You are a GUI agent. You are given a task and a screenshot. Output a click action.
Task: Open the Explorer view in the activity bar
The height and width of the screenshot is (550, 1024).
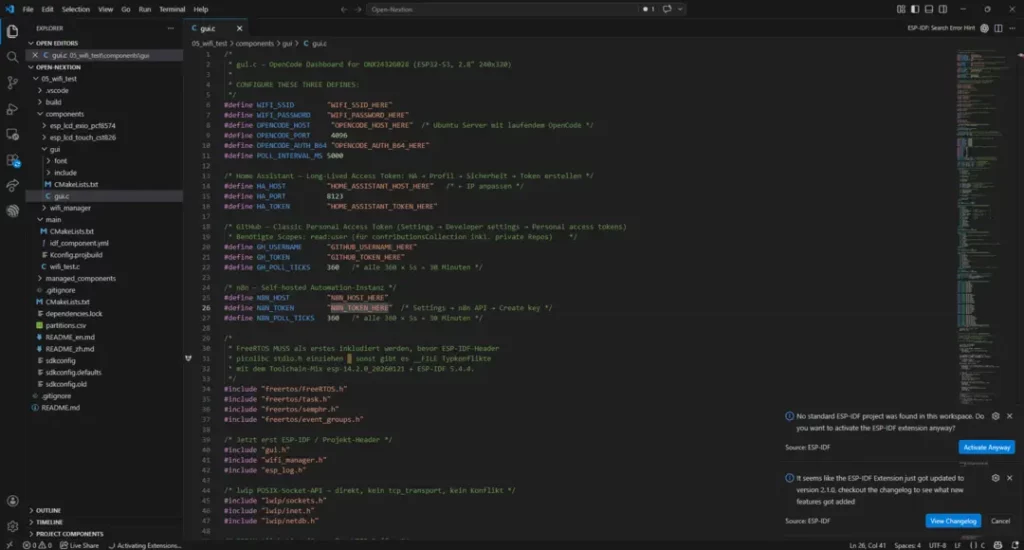[x=12, y=31]
